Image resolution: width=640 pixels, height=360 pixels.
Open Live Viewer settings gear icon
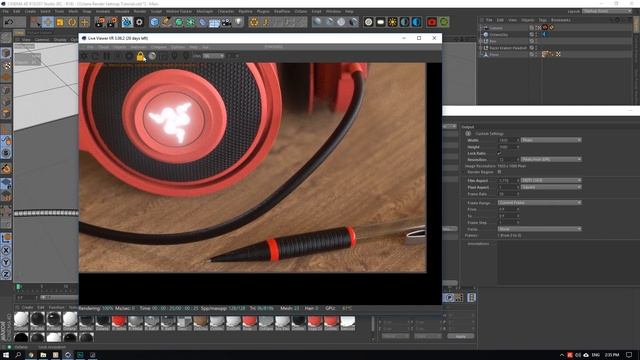tap(129, 56)
